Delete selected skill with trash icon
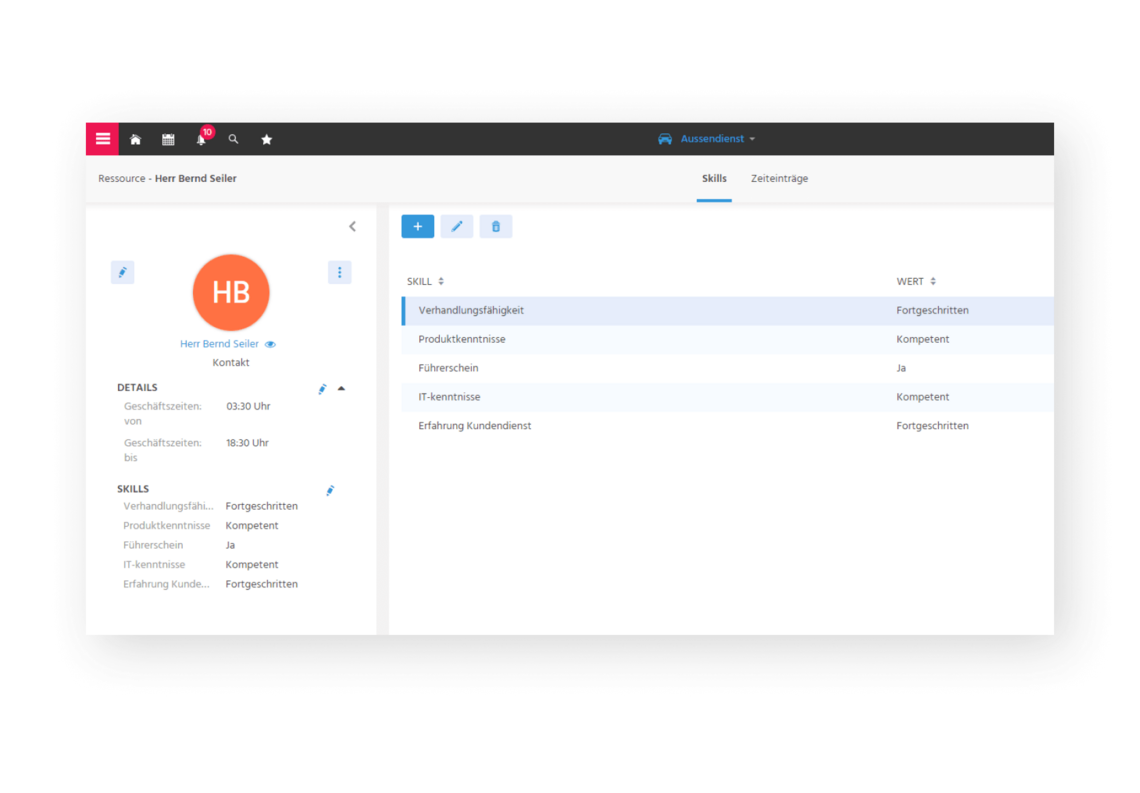The width and height of the screenshot is (1140, 793). click(496, 227)
